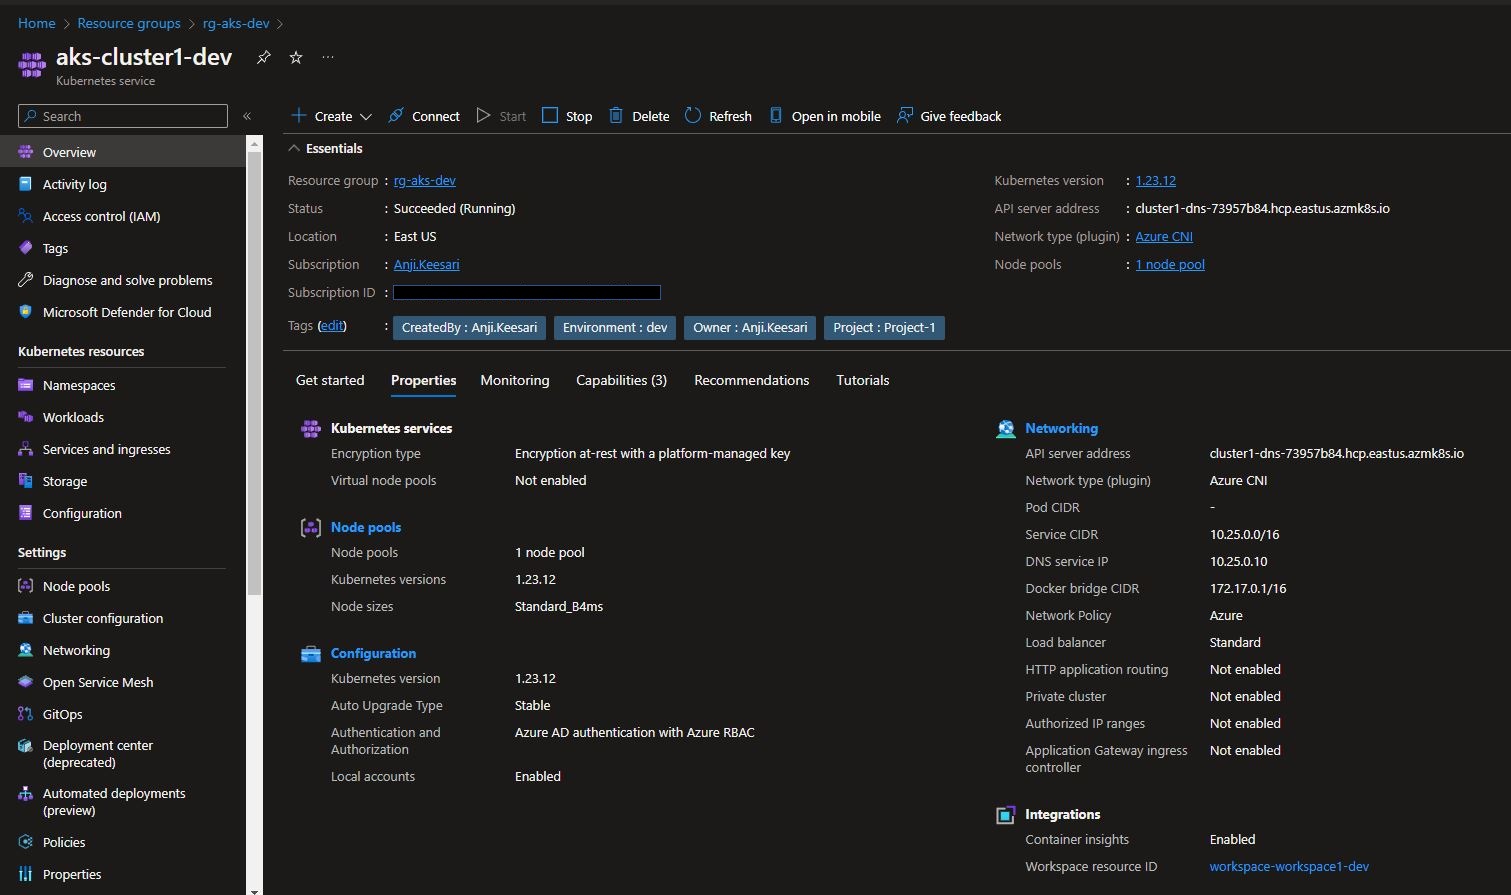The width and height of the screenshot is (1511, 895).
Task: Switch to the Get started tab
Action: pos(330,380)
